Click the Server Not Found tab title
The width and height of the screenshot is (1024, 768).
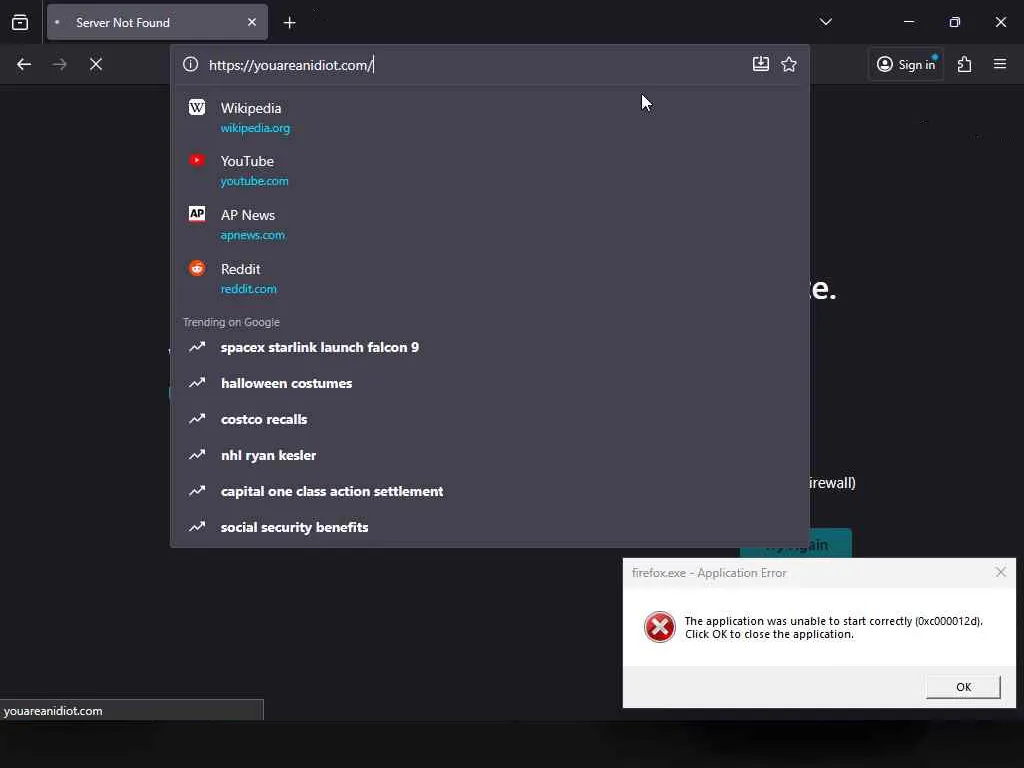point(123,22)
